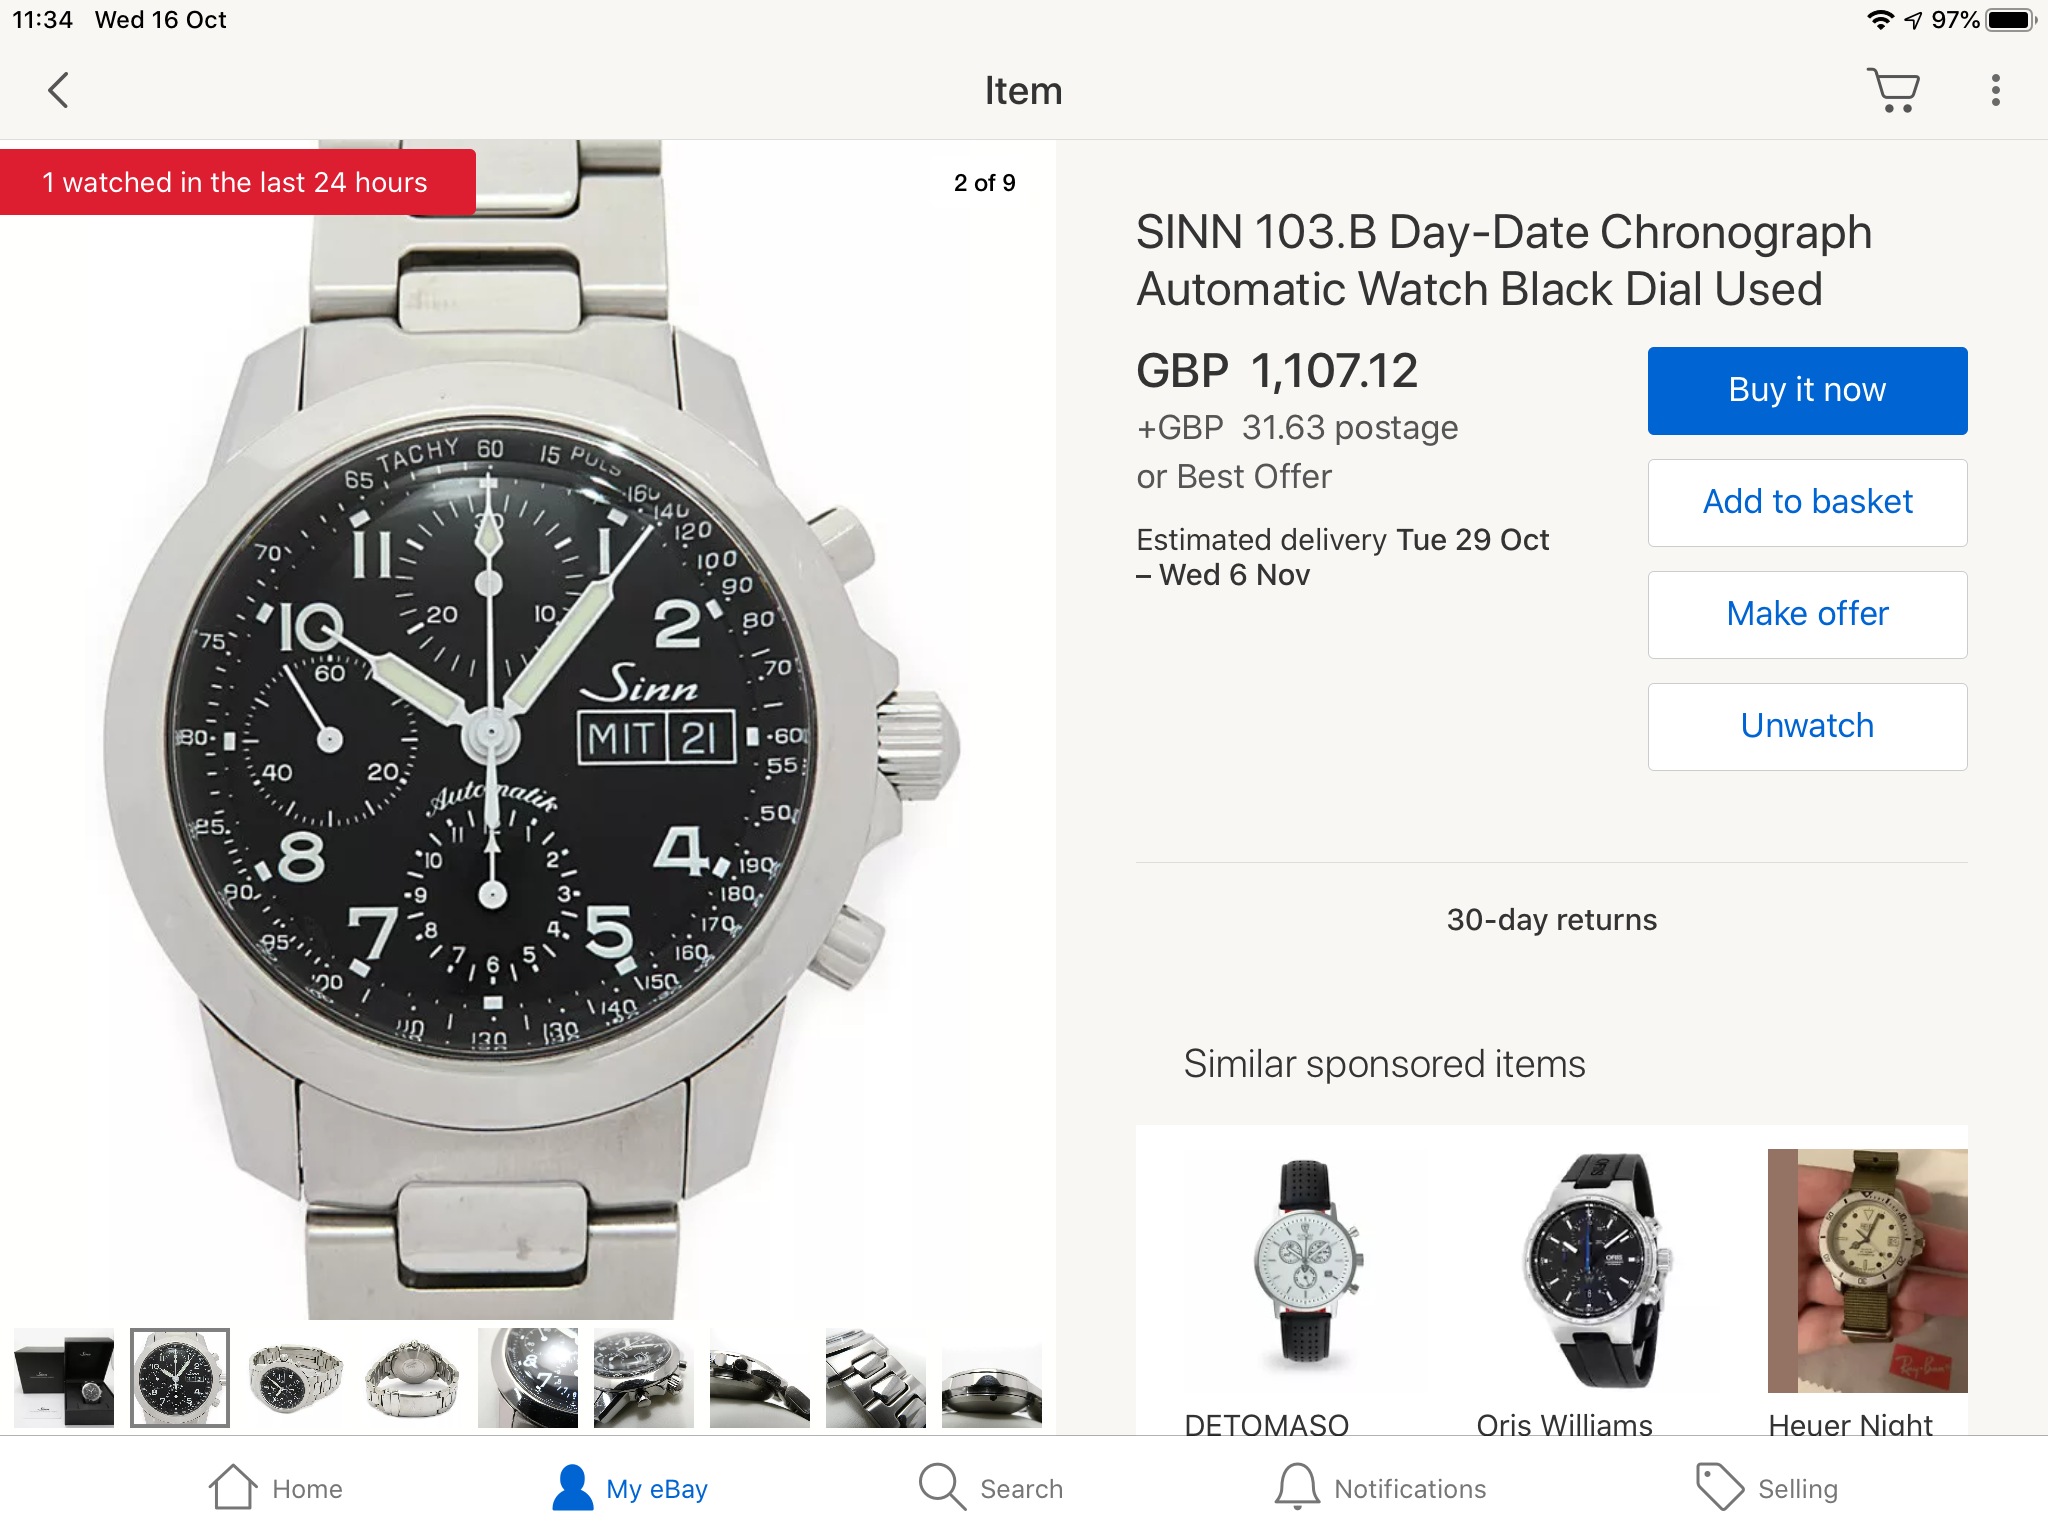Tap the My eBay person icon
2048x1536 pixels.
coord(572,1487)
